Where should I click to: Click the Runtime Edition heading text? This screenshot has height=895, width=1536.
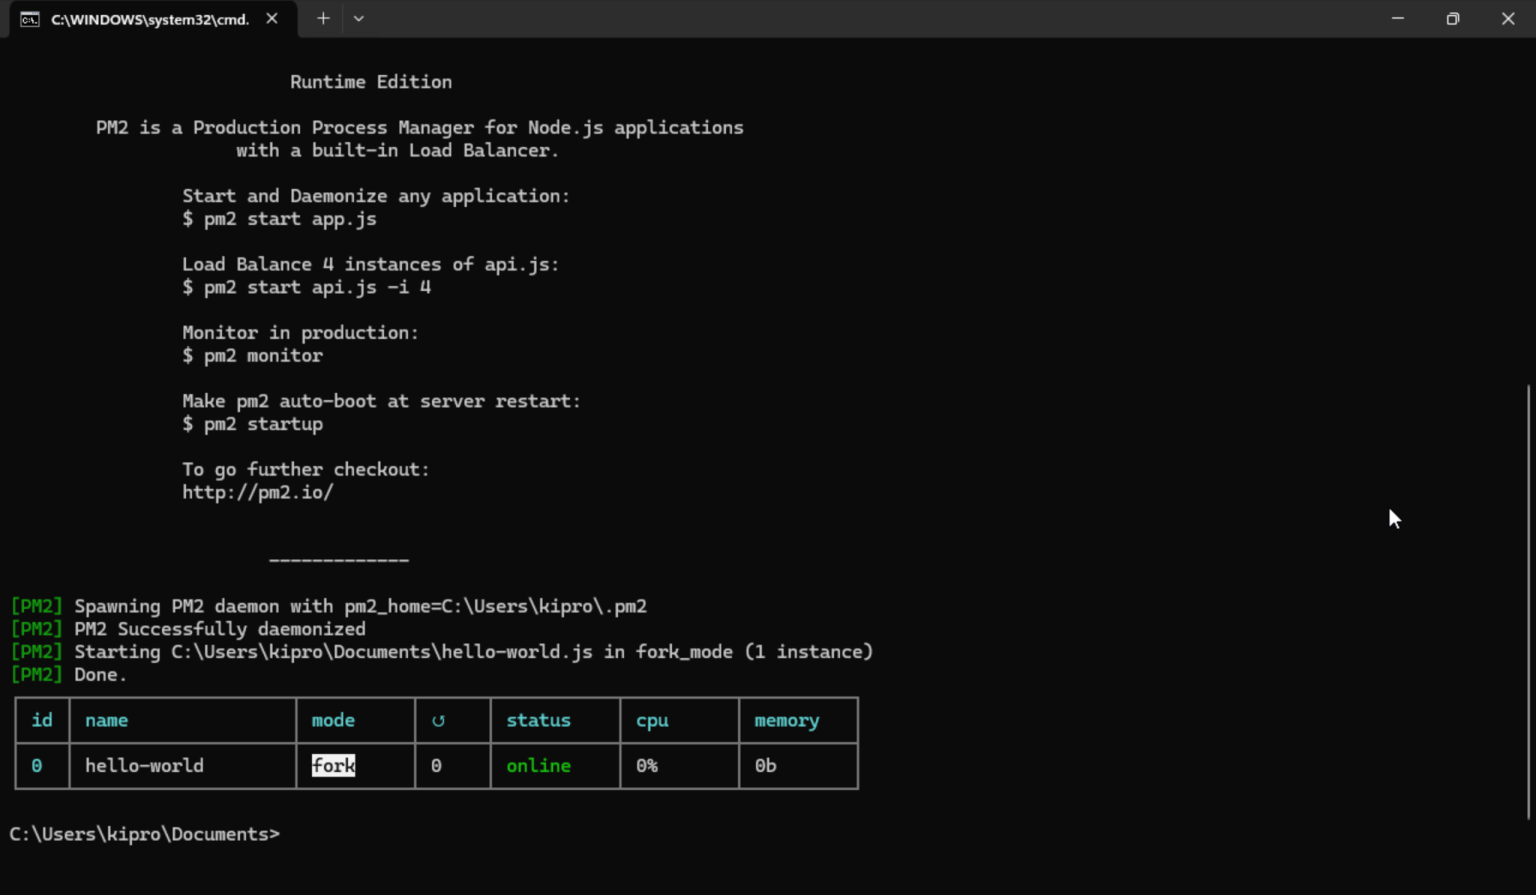point(371,81)
